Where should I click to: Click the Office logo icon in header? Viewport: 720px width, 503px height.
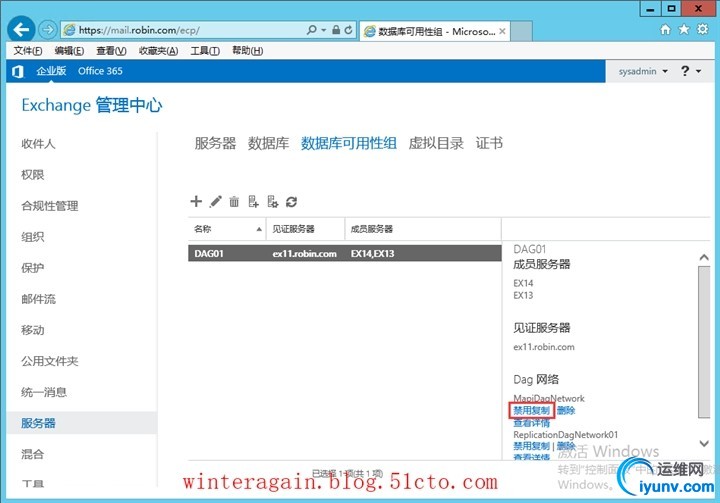(18, 71)
